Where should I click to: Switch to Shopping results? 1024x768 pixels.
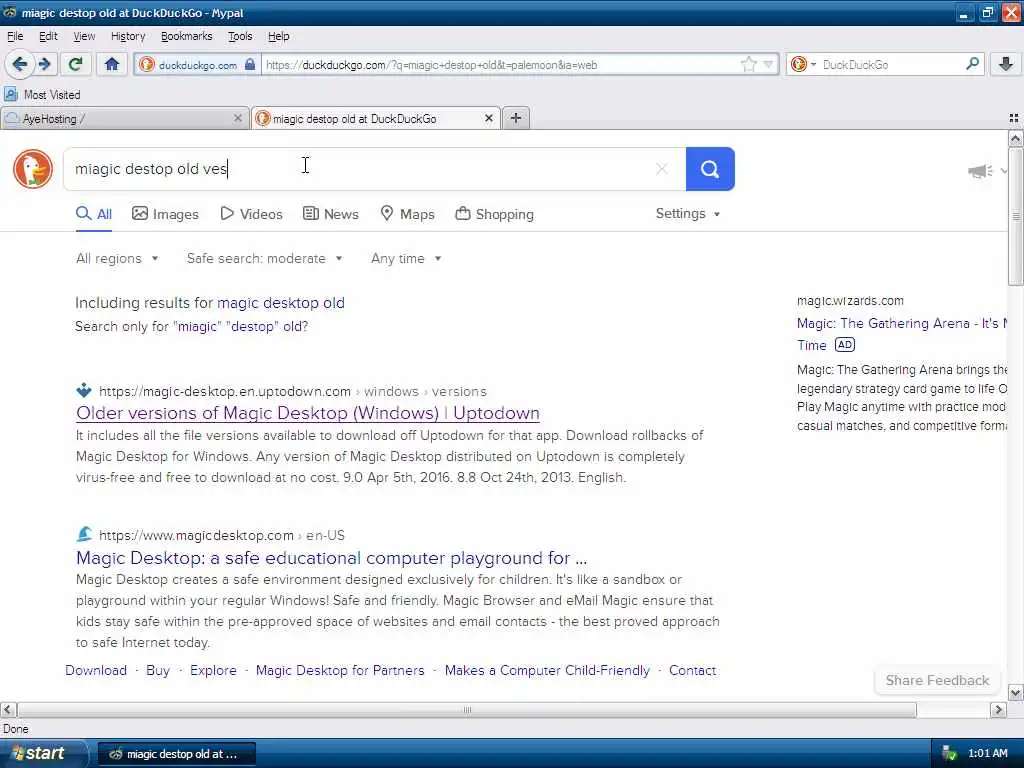tap(494, 214)
